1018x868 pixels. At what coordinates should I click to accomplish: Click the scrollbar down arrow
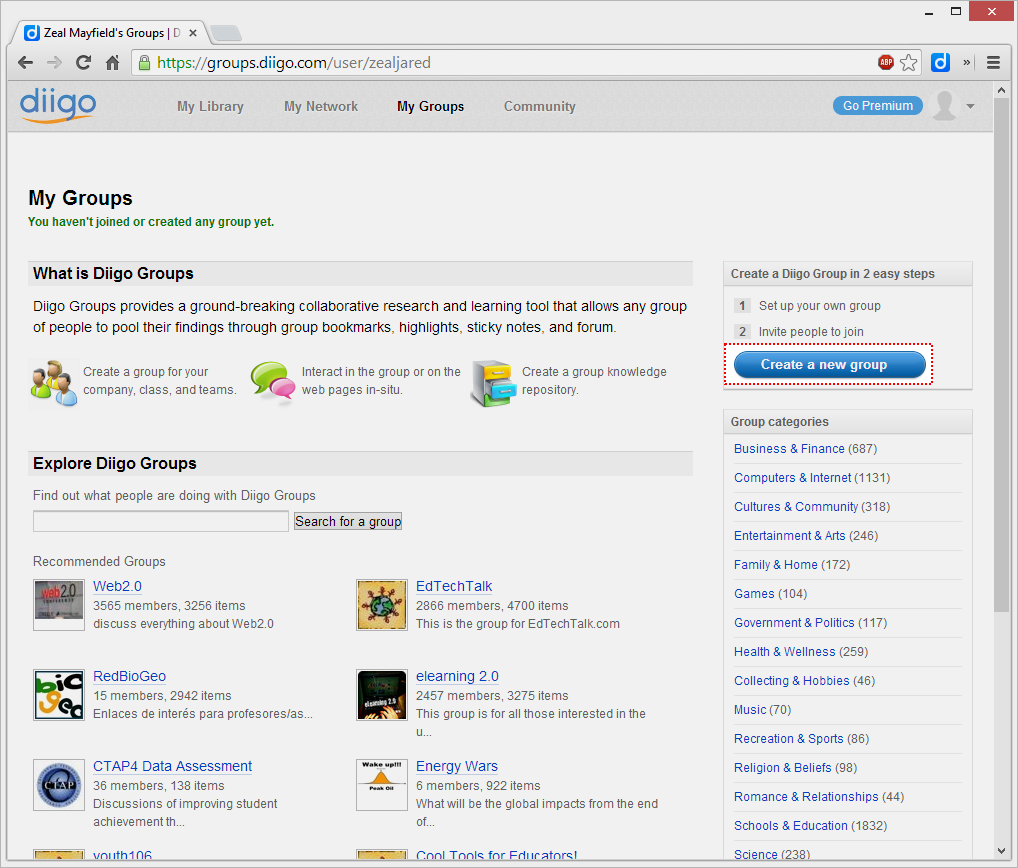[1001, 851]
